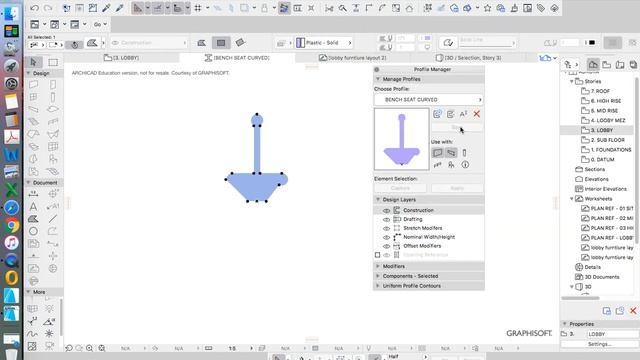Select 7. ROOF story in Navigator

click(x=600, y=91)
